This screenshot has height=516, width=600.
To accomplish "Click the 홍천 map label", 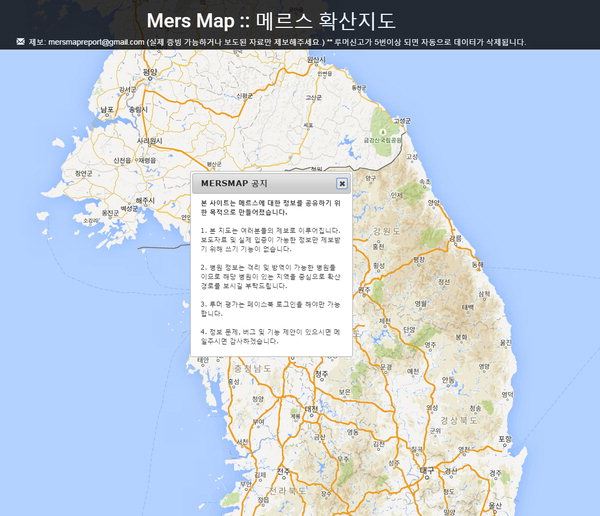I will 378,247.
